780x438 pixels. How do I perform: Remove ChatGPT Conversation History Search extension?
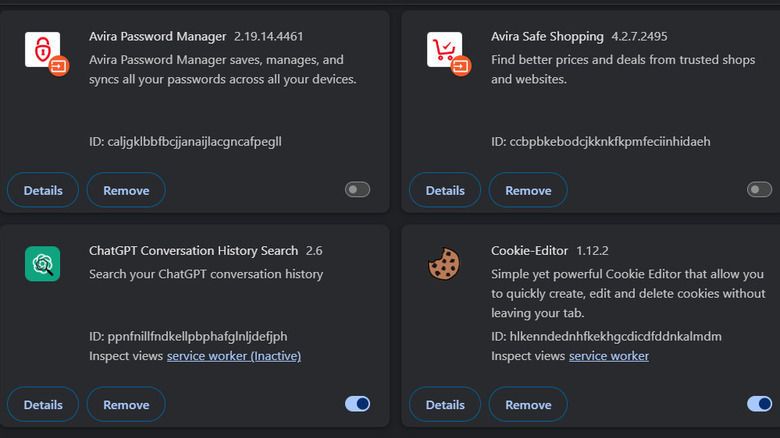coord(126,404)
